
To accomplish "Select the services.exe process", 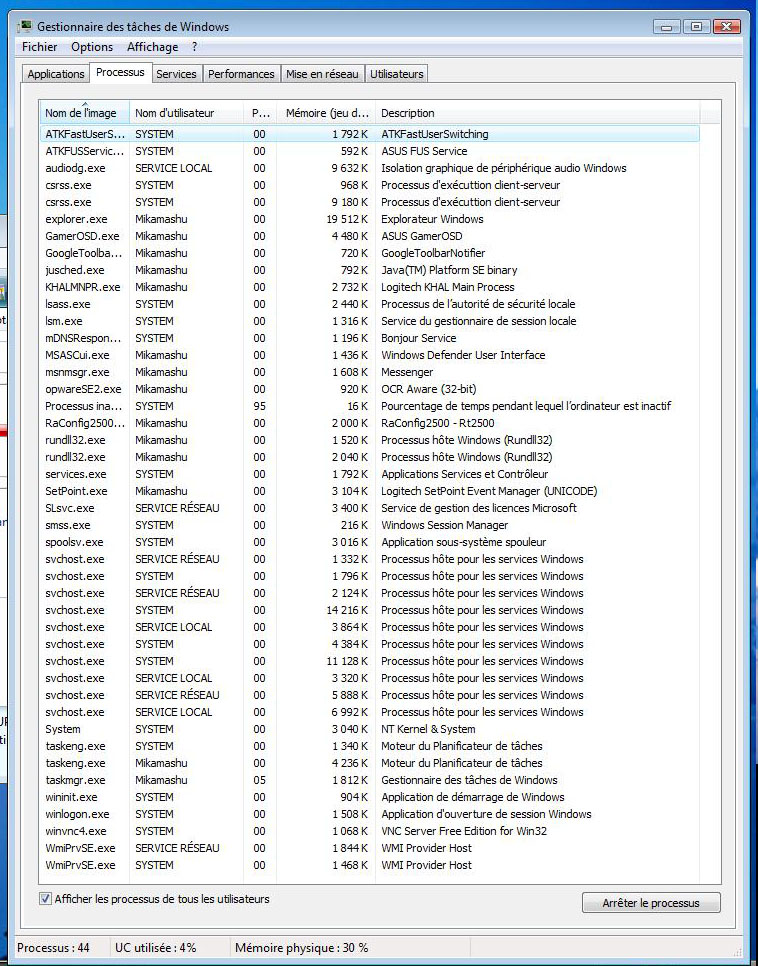I will click(x=370, y=474).
